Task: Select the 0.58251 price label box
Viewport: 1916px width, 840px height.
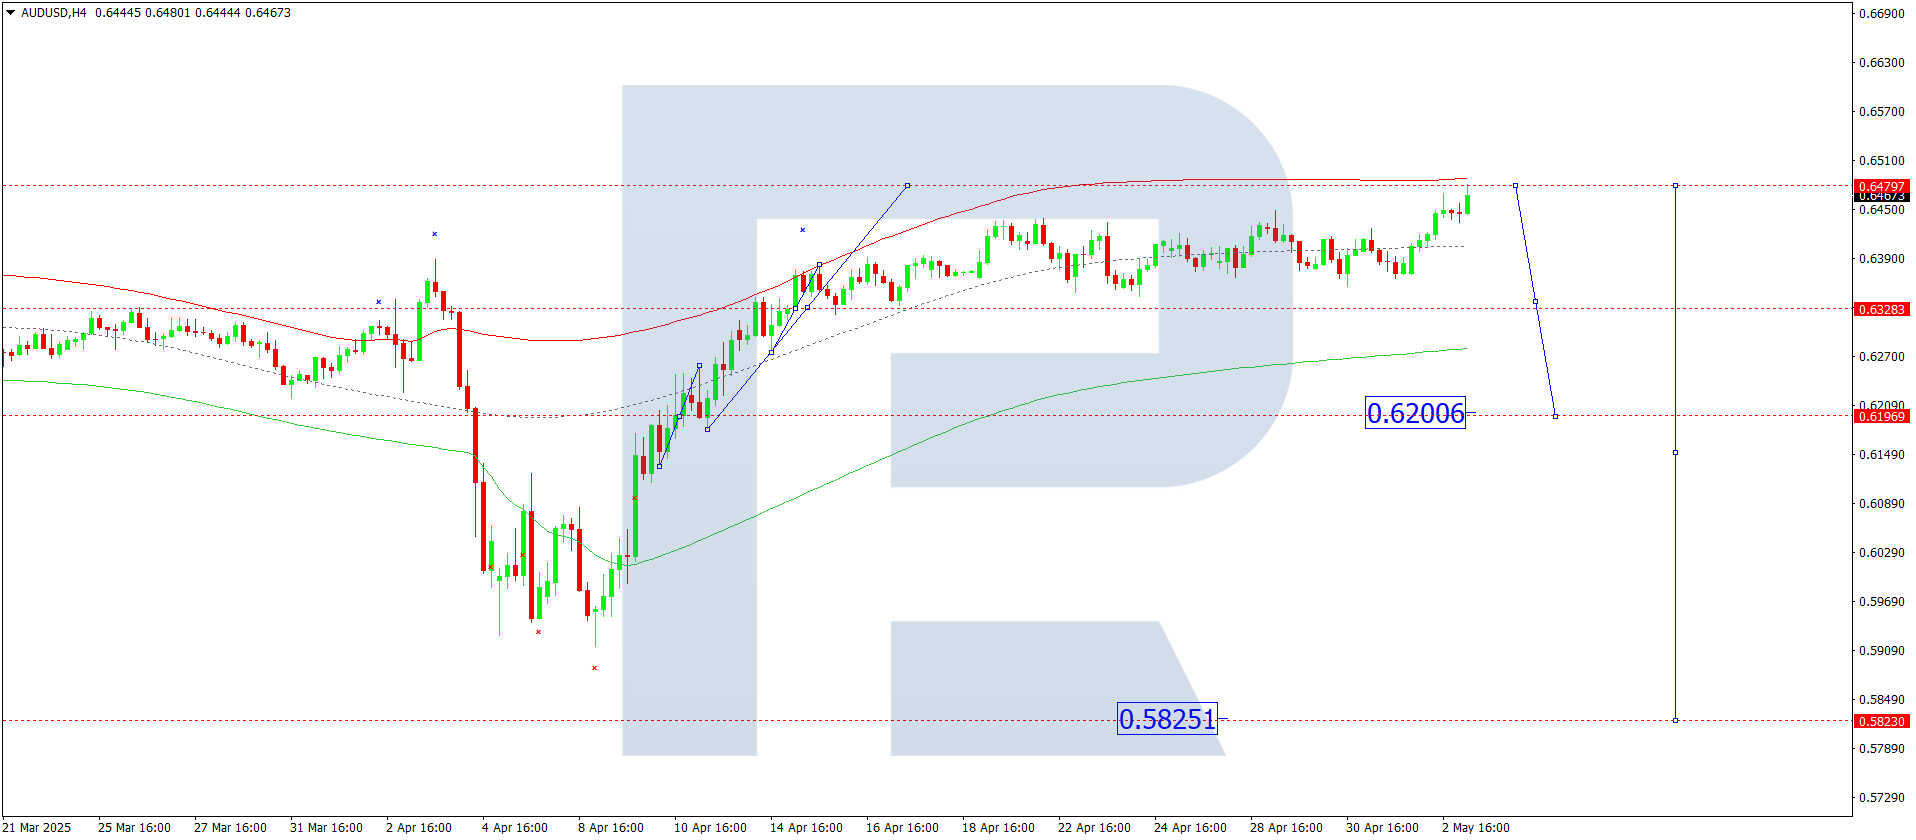Action: click(x=1167, y=719)
